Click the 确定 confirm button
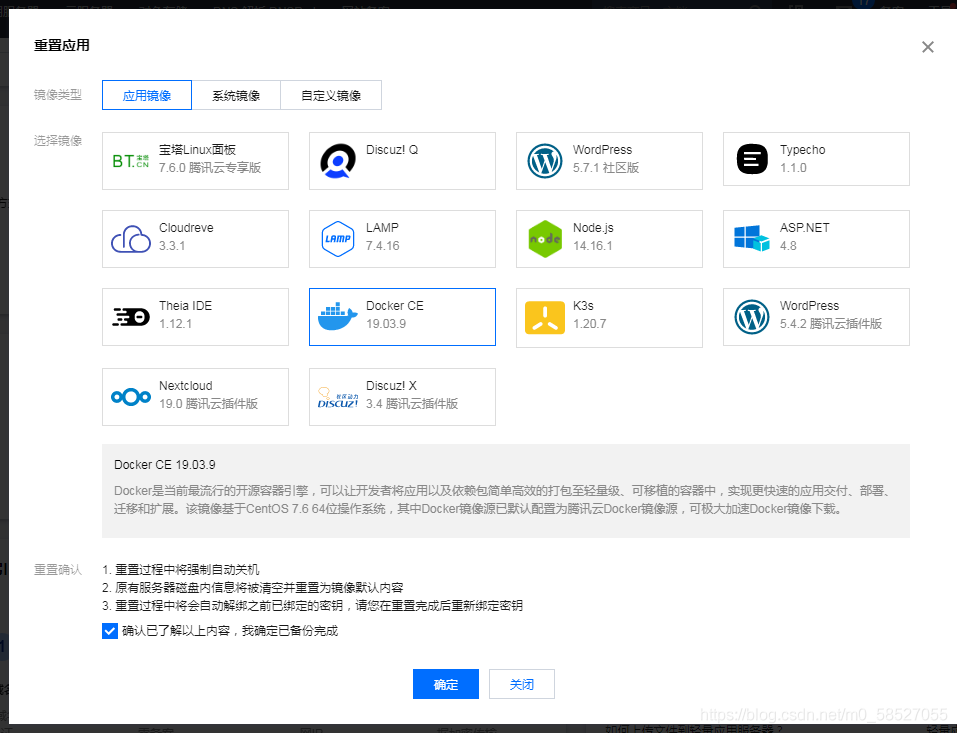The height and width of the screenshot is (733, 957). [445, 684]
